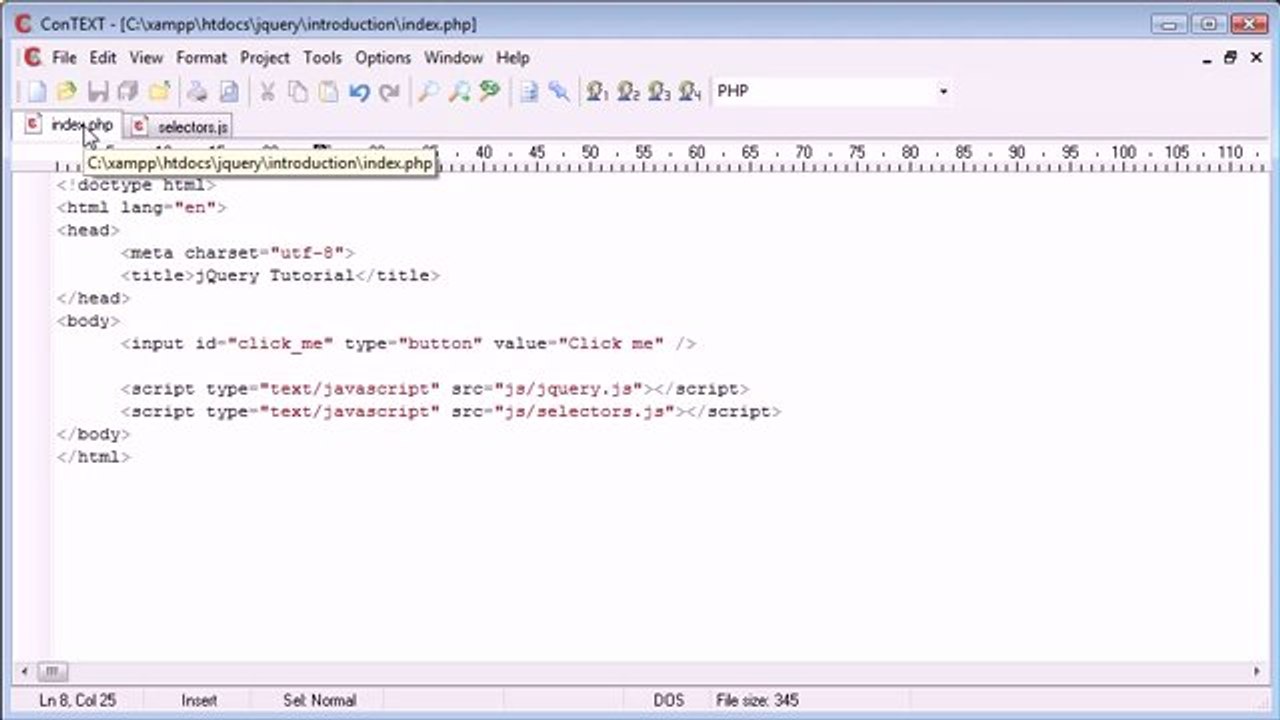Screen dimensions: 1280x720
Task: Click the 'File size: 345' status text
Action: click(757, 700)
